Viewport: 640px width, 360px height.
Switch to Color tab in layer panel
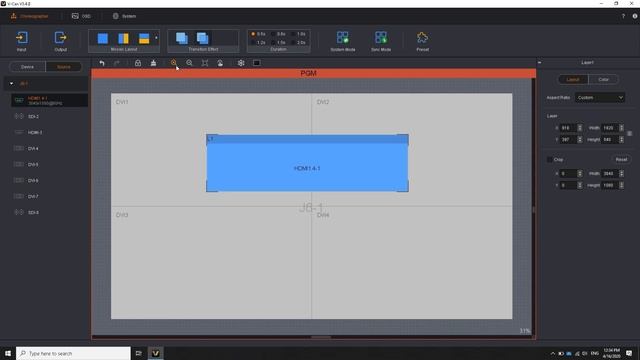tap(603, 79)
